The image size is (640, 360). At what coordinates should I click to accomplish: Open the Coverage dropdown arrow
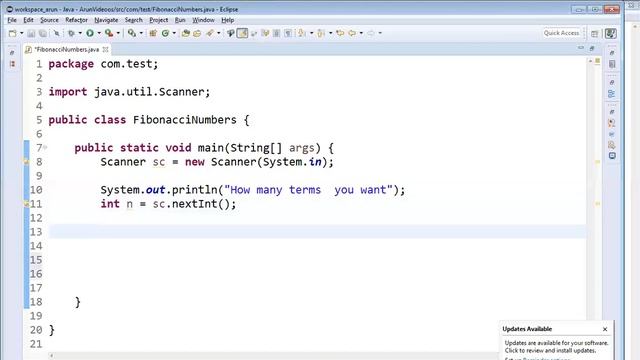tap(141, 33)
